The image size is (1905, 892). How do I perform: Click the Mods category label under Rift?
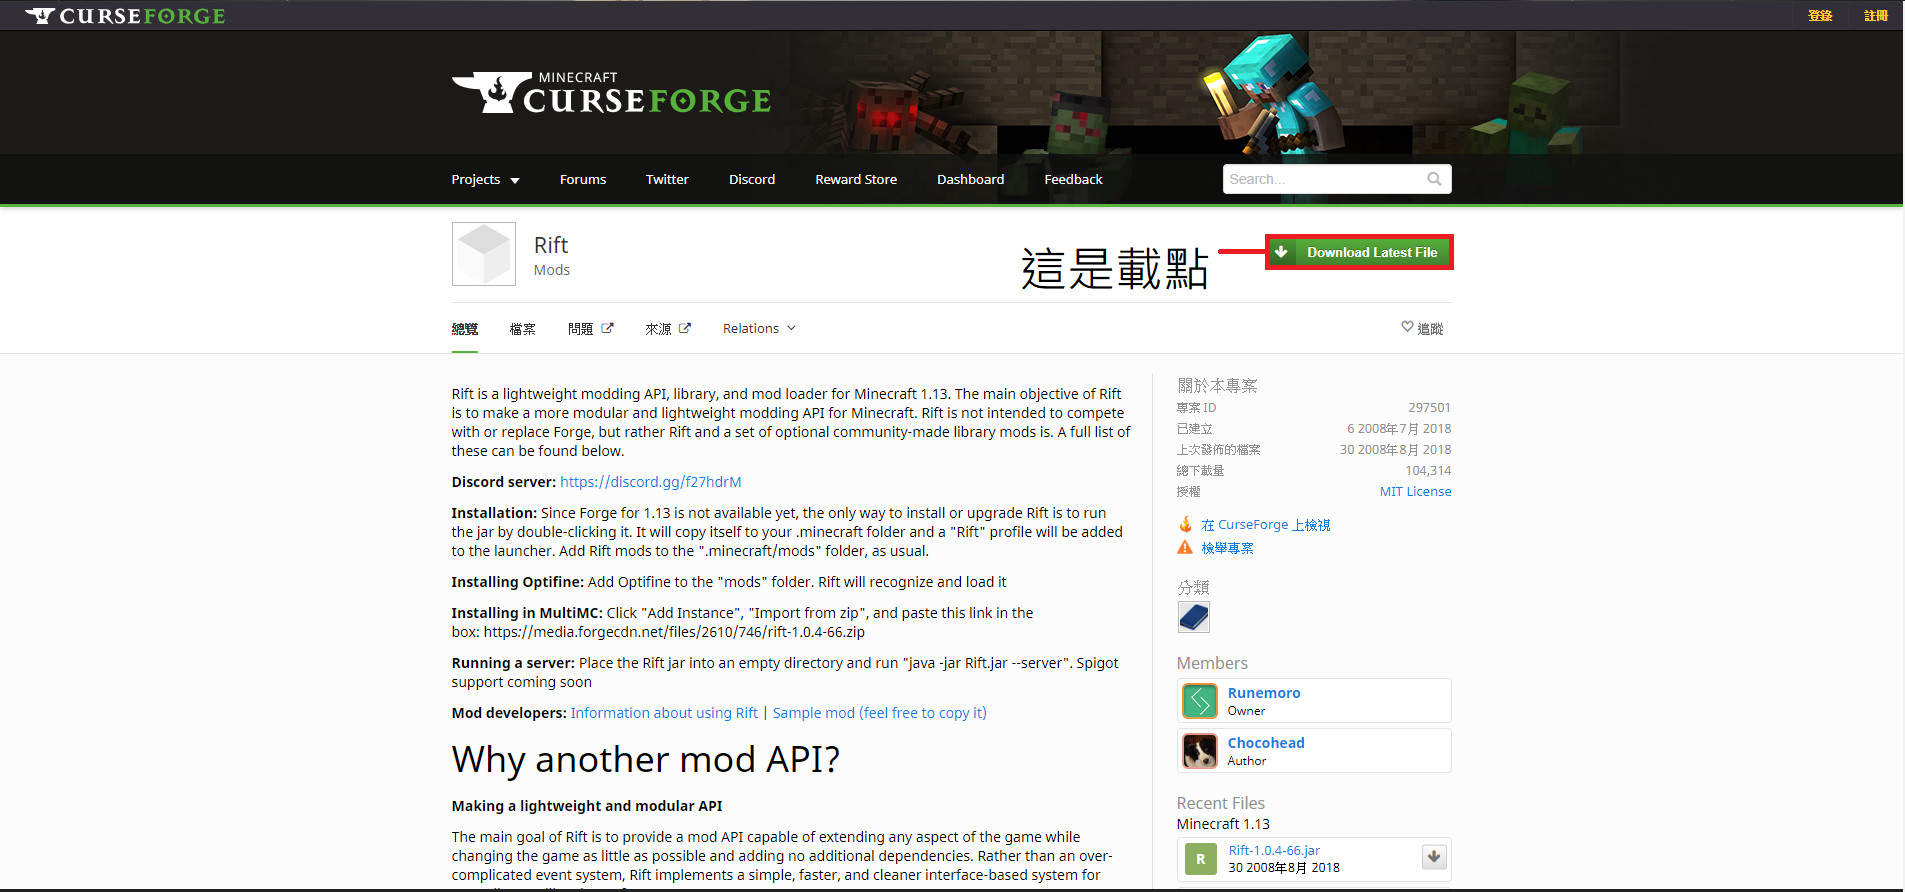pos(552,270)
